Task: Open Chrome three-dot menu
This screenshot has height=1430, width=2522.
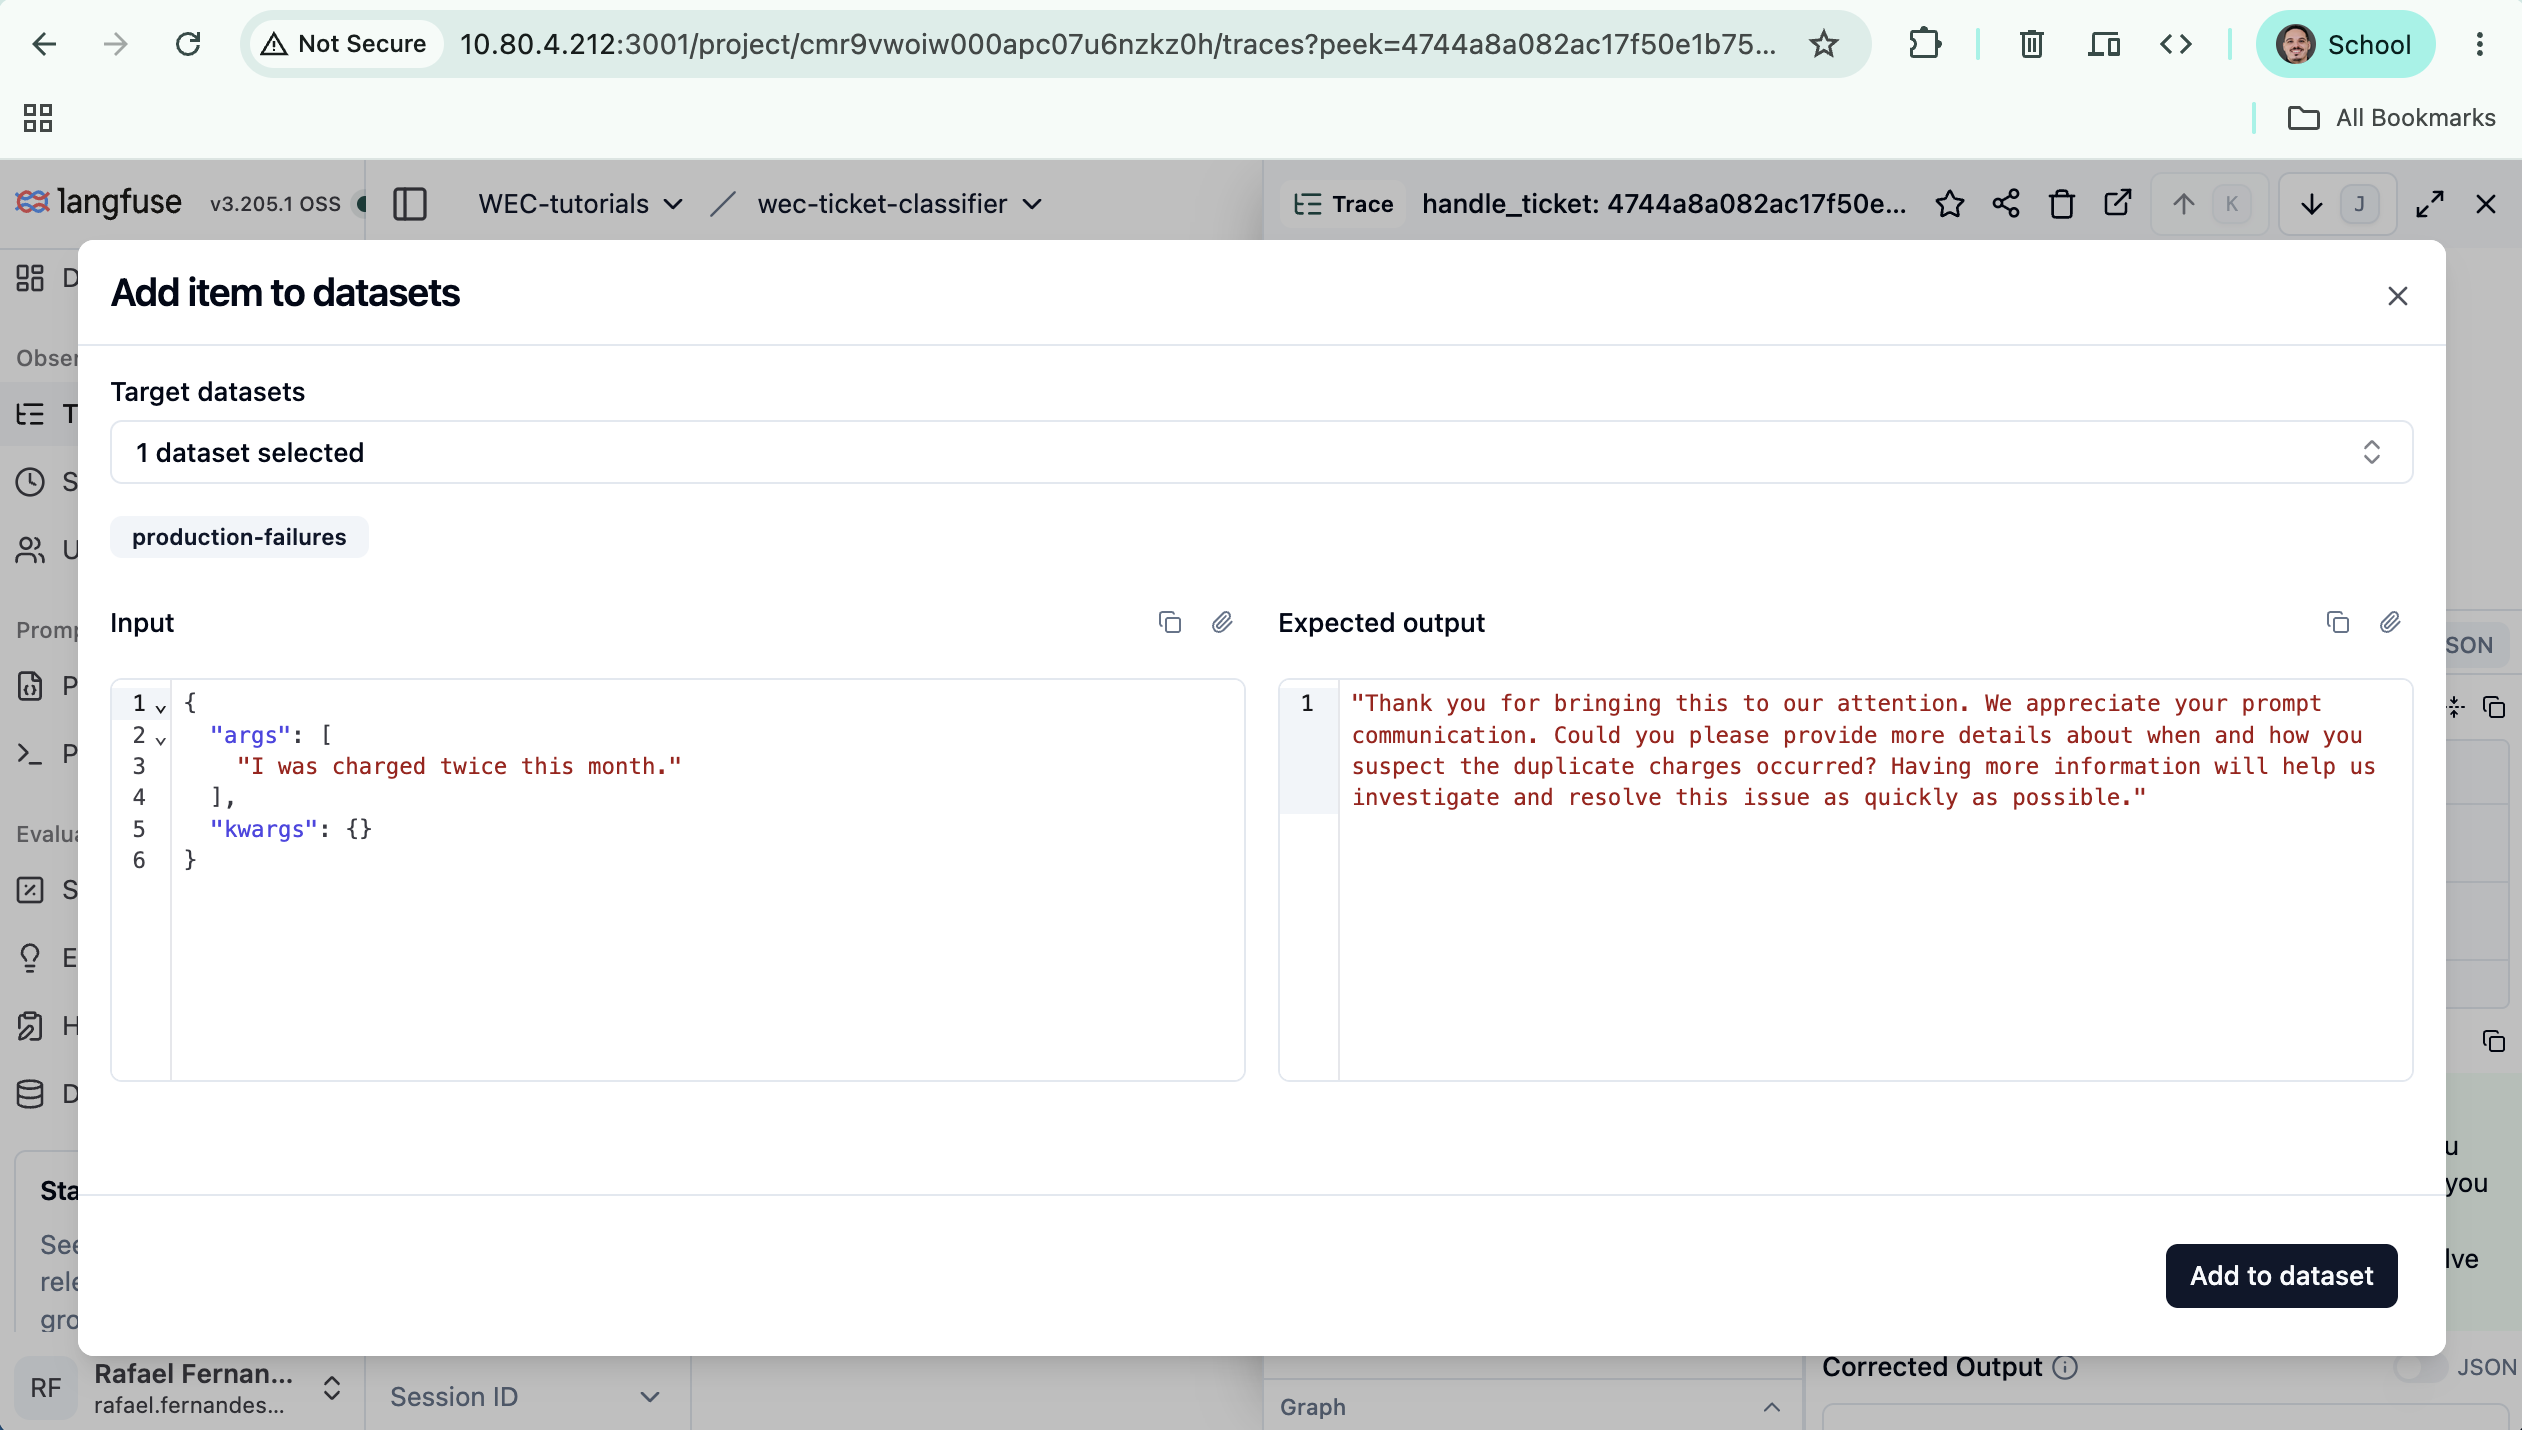Action: (2479, 44)
